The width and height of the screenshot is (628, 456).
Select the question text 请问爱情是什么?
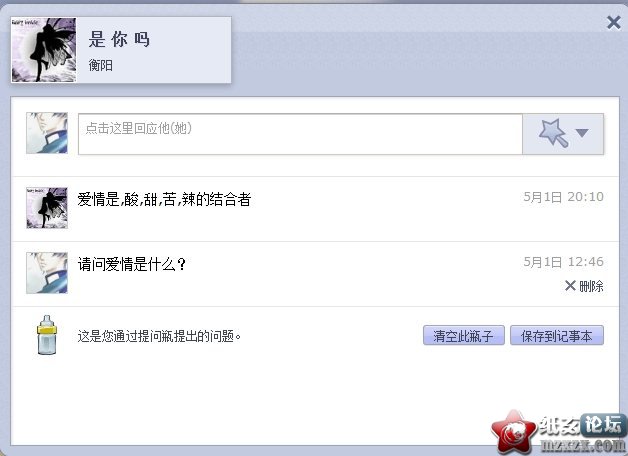[132, 264]
